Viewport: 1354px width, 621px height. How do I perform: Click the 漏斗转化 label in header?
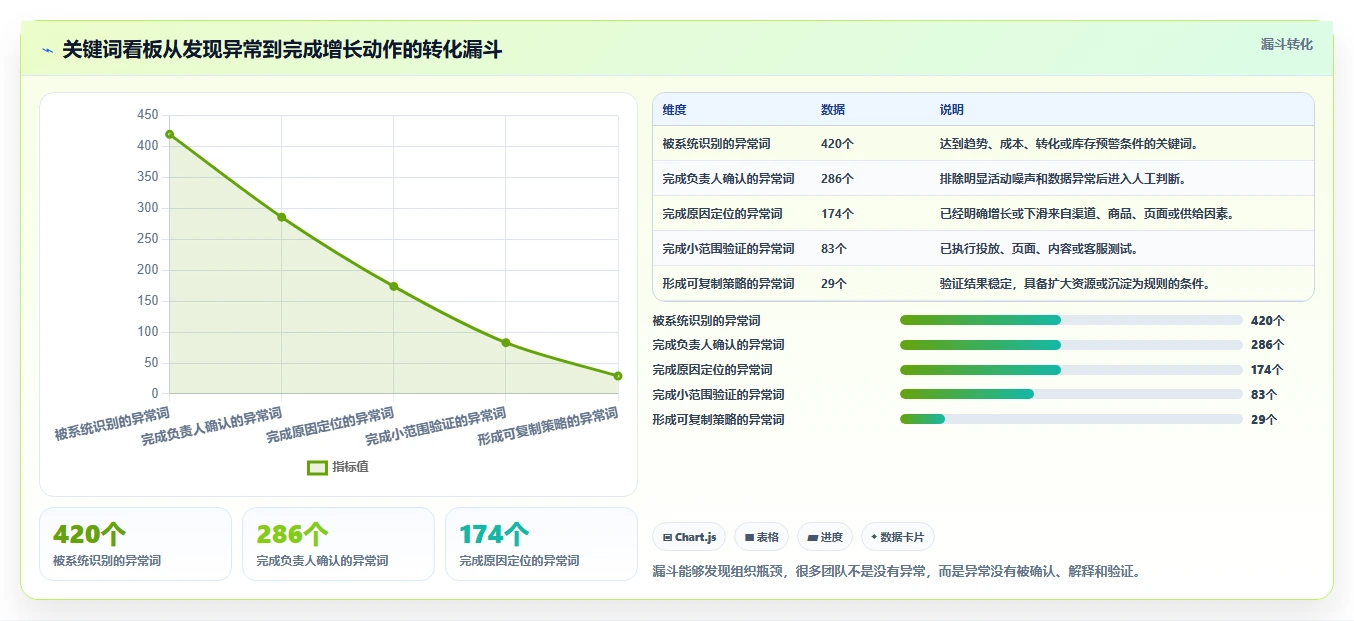point(1286,44)
